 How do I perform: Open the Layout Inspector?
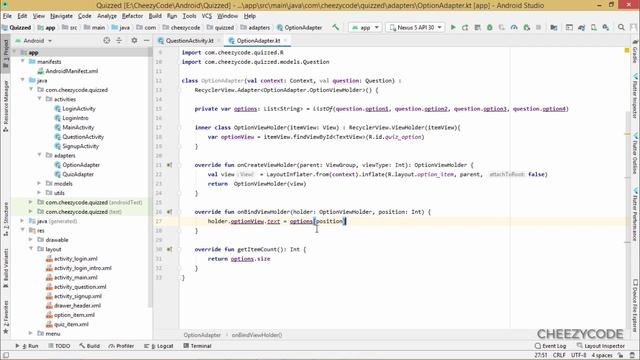600,346
